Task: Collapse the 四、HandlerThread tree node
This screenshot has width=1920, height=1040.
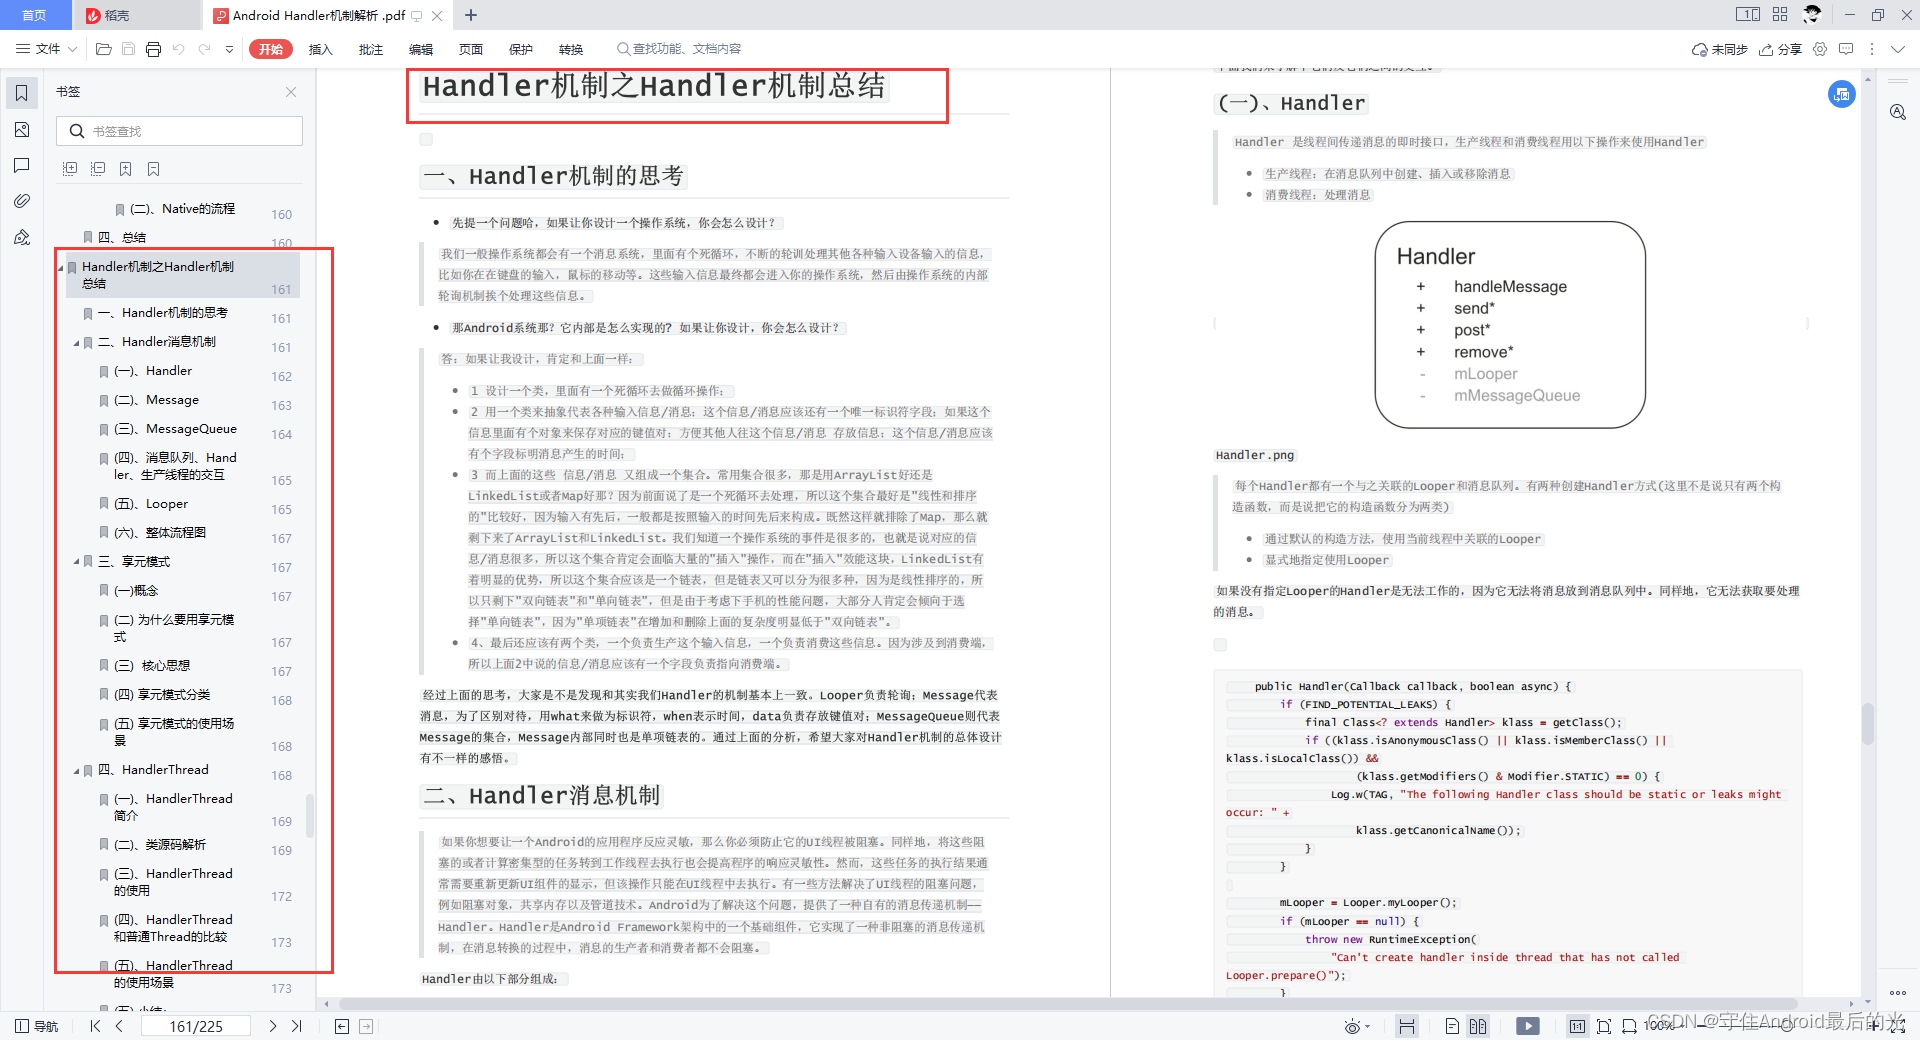Action: click(x=76, y=771)
